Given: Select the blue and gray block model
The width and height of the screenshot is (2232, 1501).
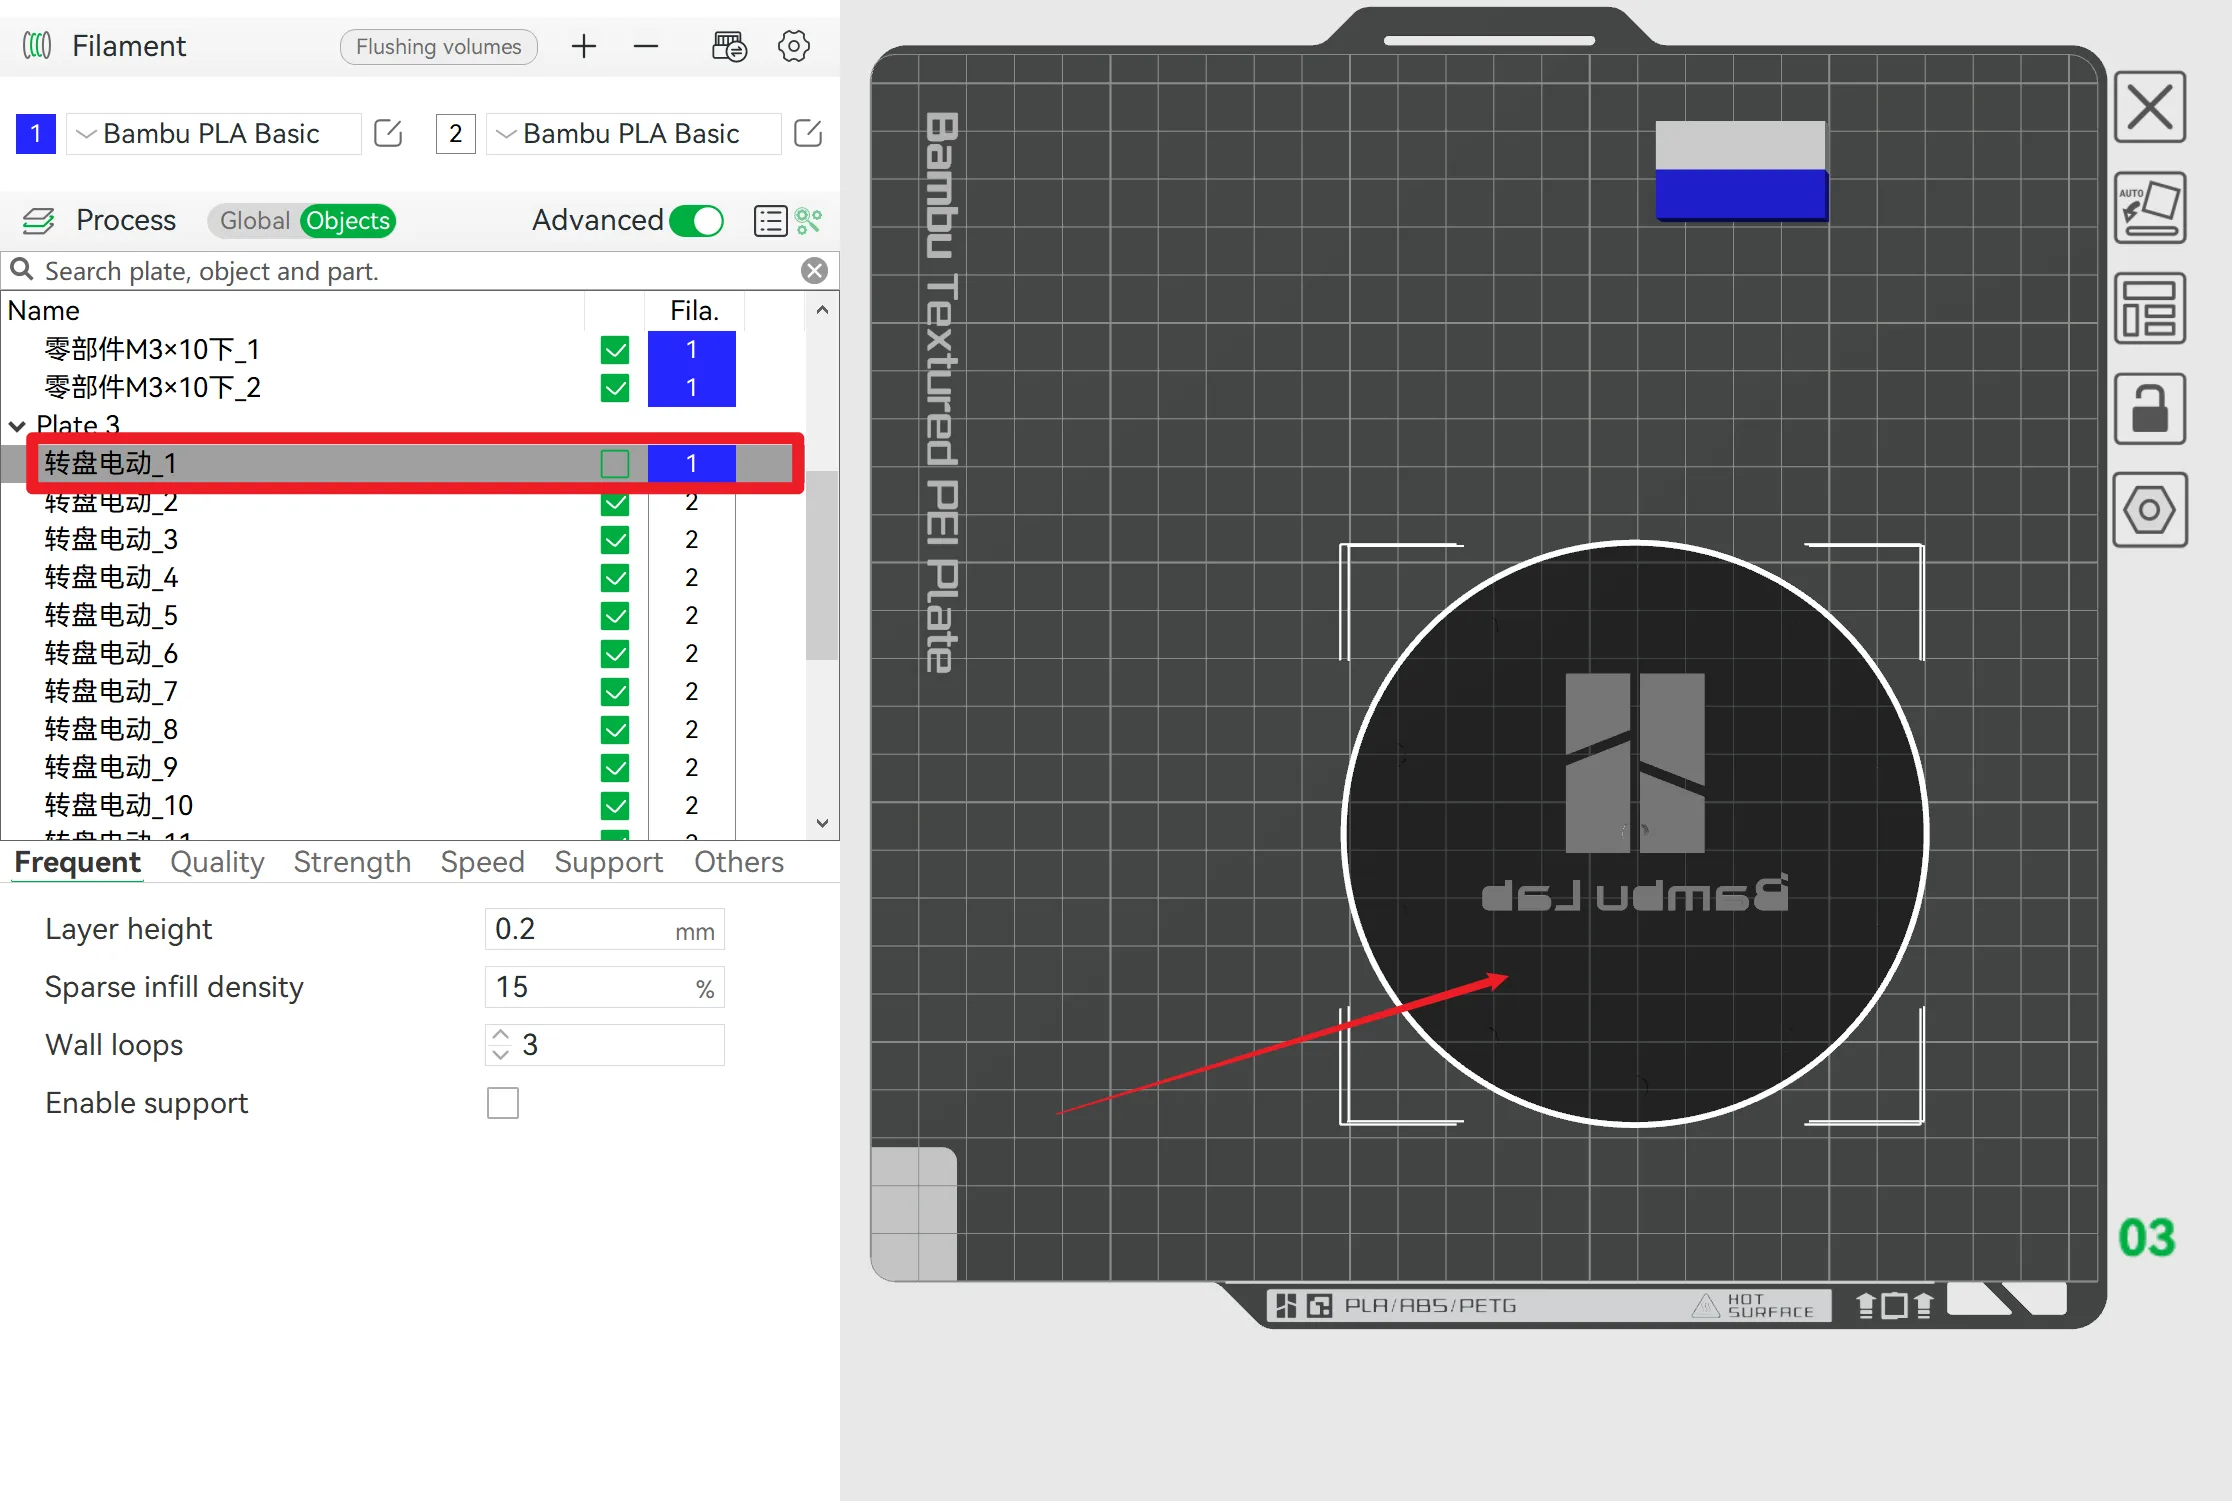Looking at the screenshot, I should coord(1741,170).
